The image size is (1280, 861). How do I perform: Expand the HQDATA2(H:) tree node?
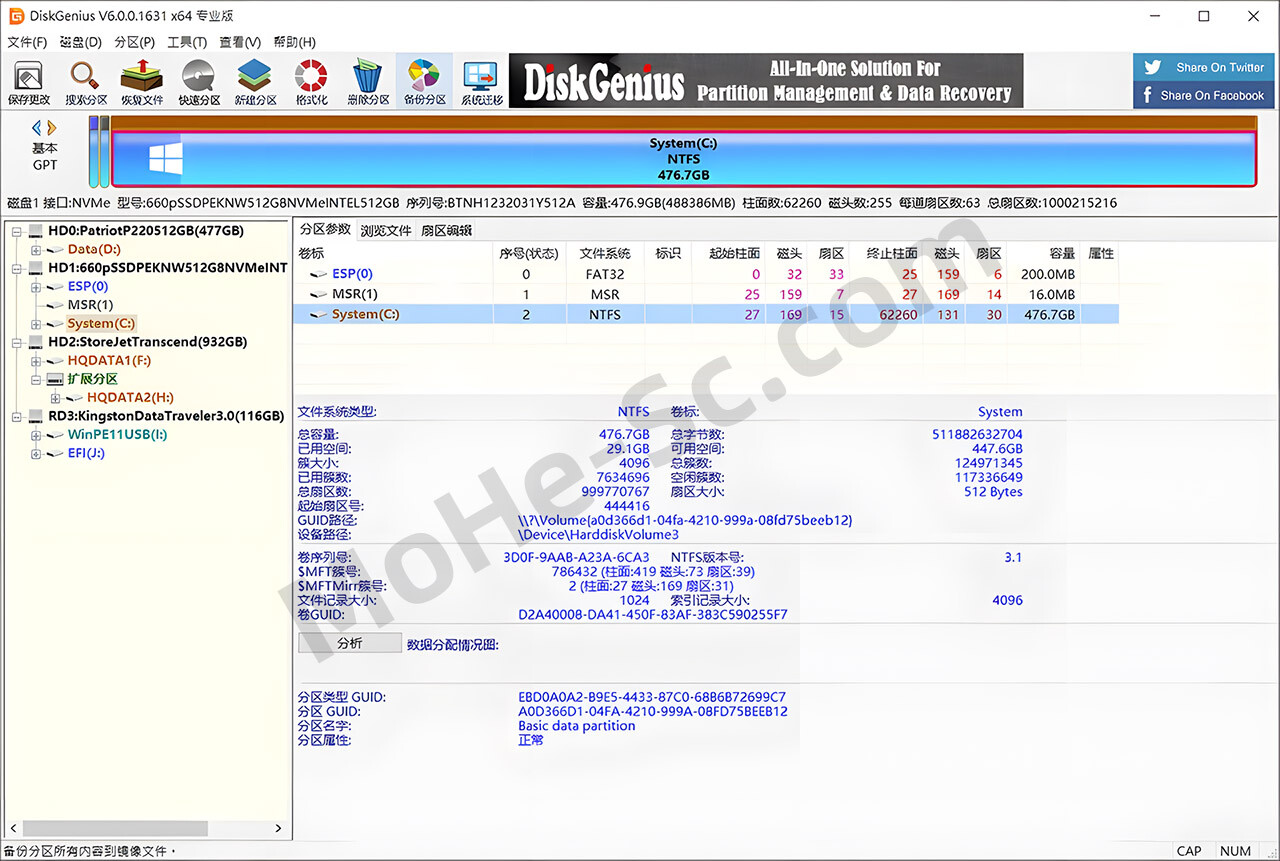click(x=55, y=398)
